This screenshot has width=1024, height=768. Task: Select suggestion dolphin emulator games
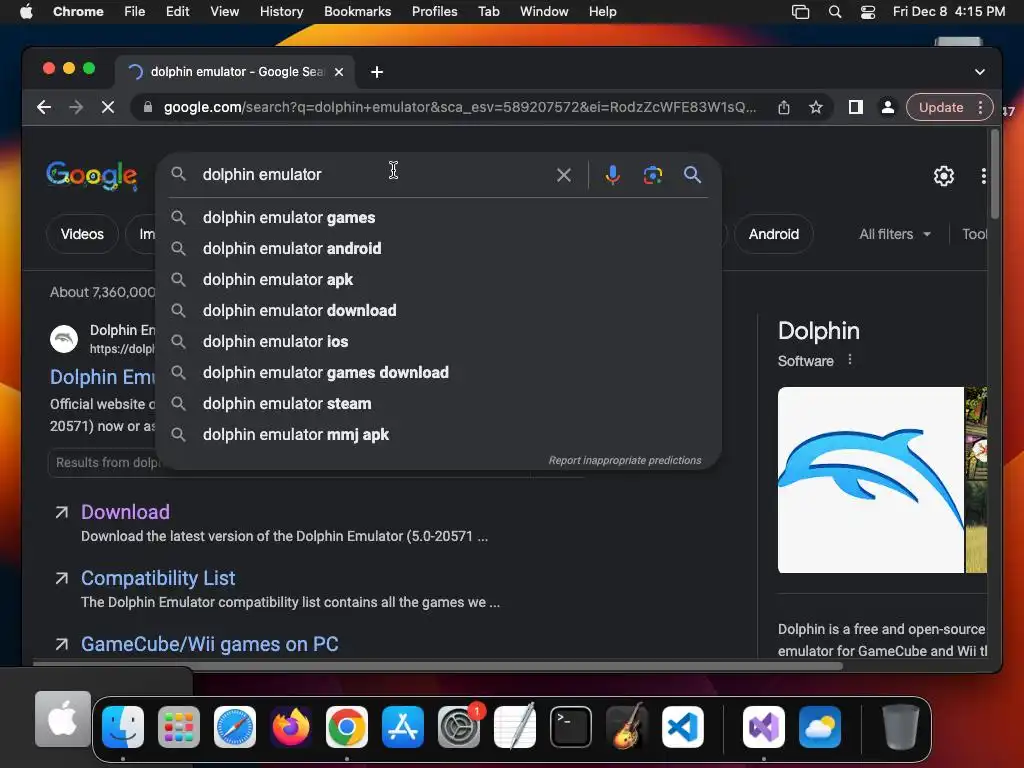click(x=438, y=217)
